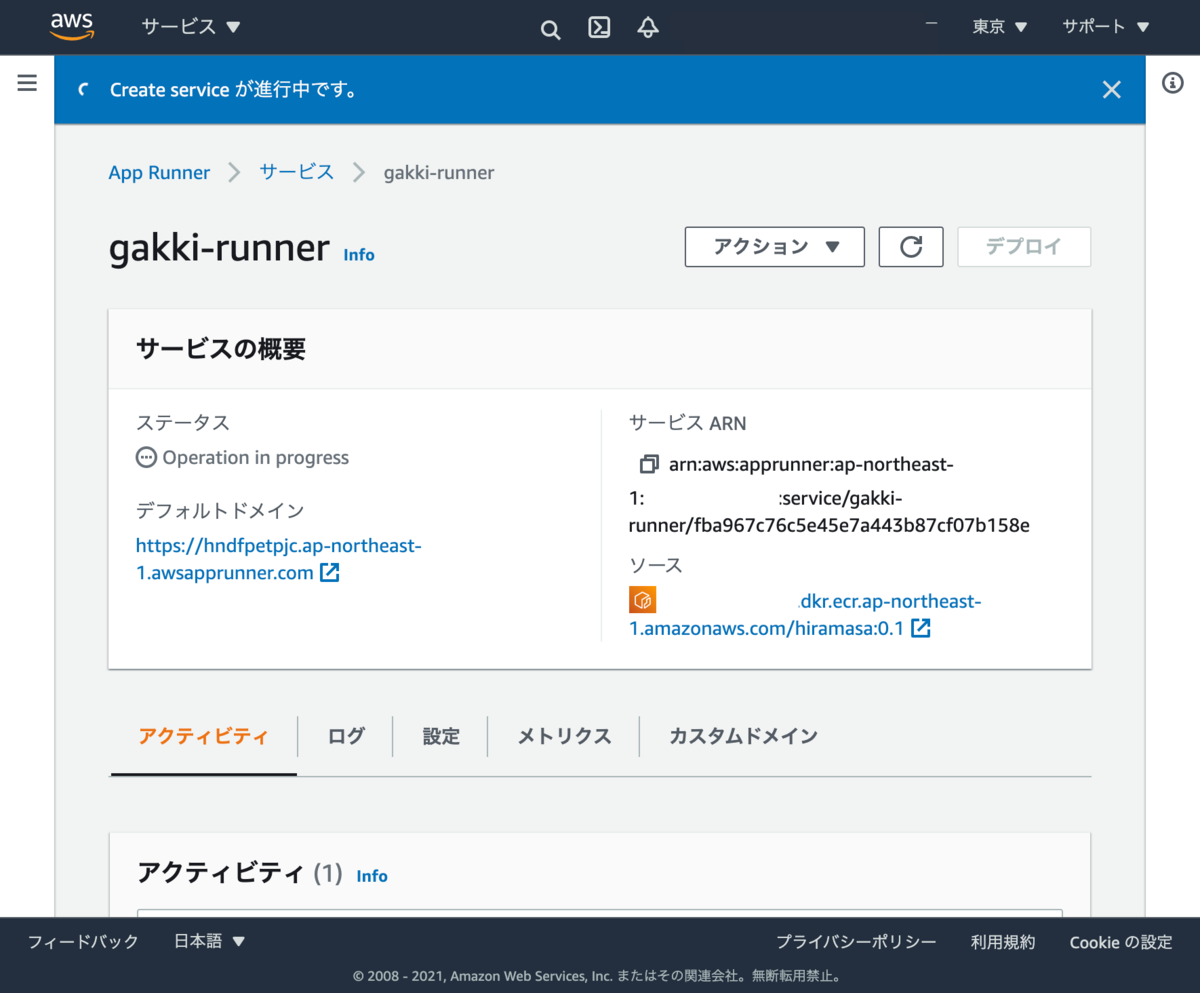This screenshot has width=1200, height=993.
Task: Open the hamburger side navigation menu
Action: 27,83
